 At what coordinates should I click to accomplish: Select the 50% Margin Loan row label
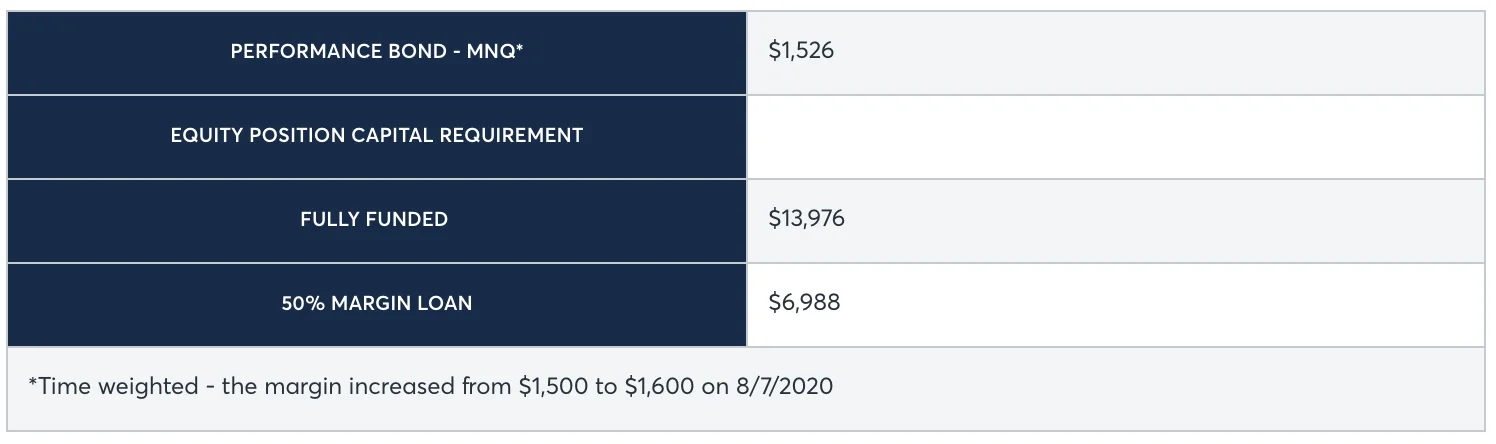[x=377, y=304]
